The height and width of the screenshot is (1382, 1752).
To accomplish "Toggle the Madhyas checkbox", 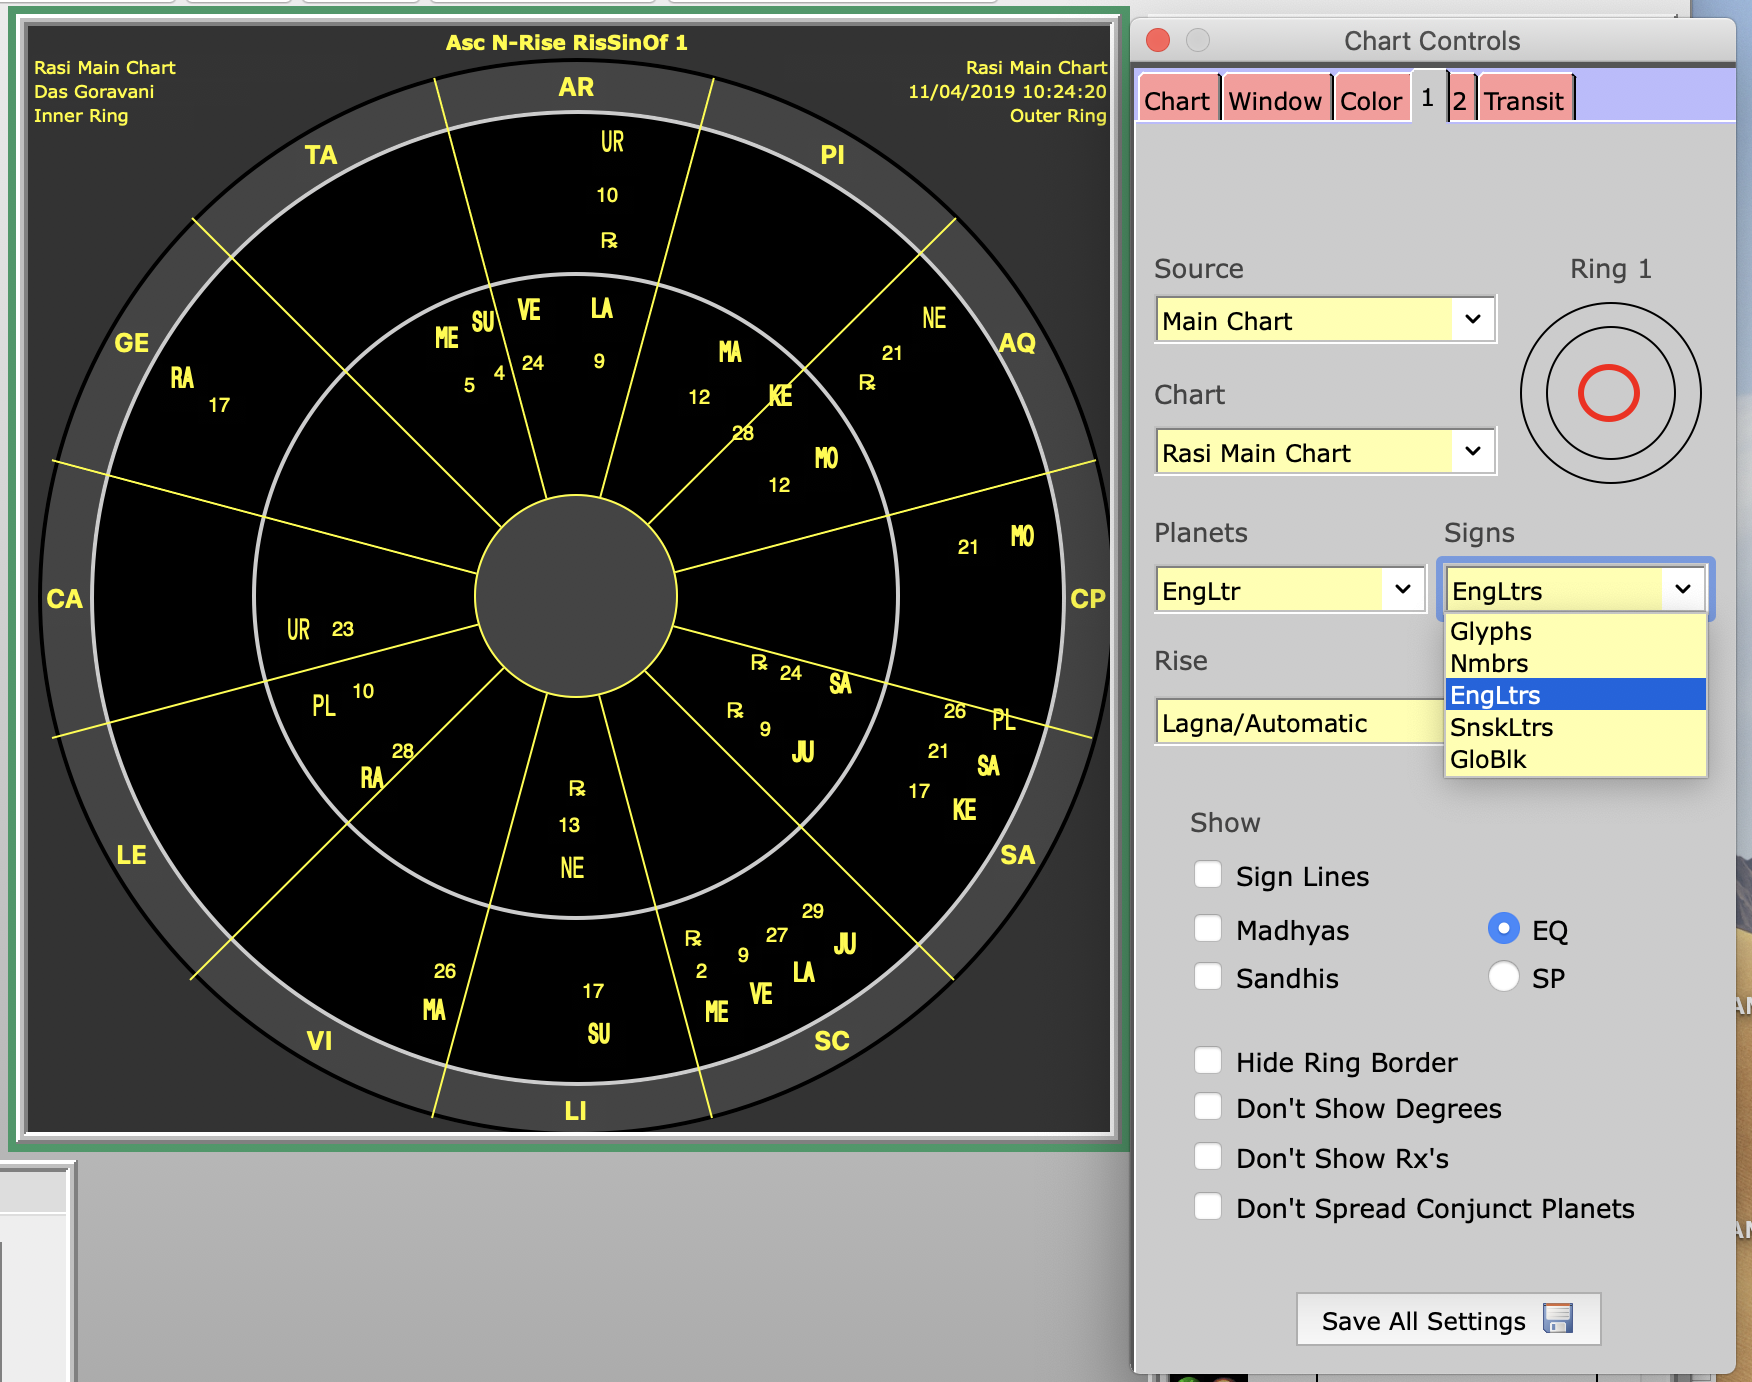I will (x=1208, y=929).
